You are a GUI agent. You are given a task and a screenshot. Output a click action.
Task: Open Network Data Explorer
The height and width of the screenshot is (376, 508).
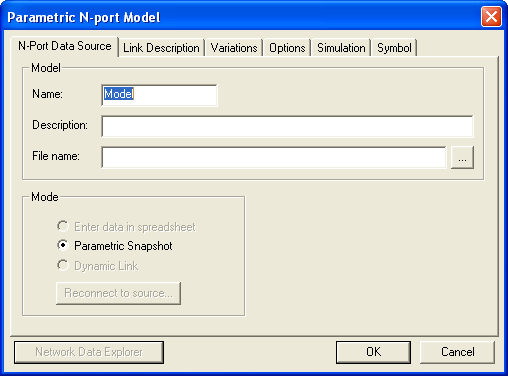(x=89, y=352)
